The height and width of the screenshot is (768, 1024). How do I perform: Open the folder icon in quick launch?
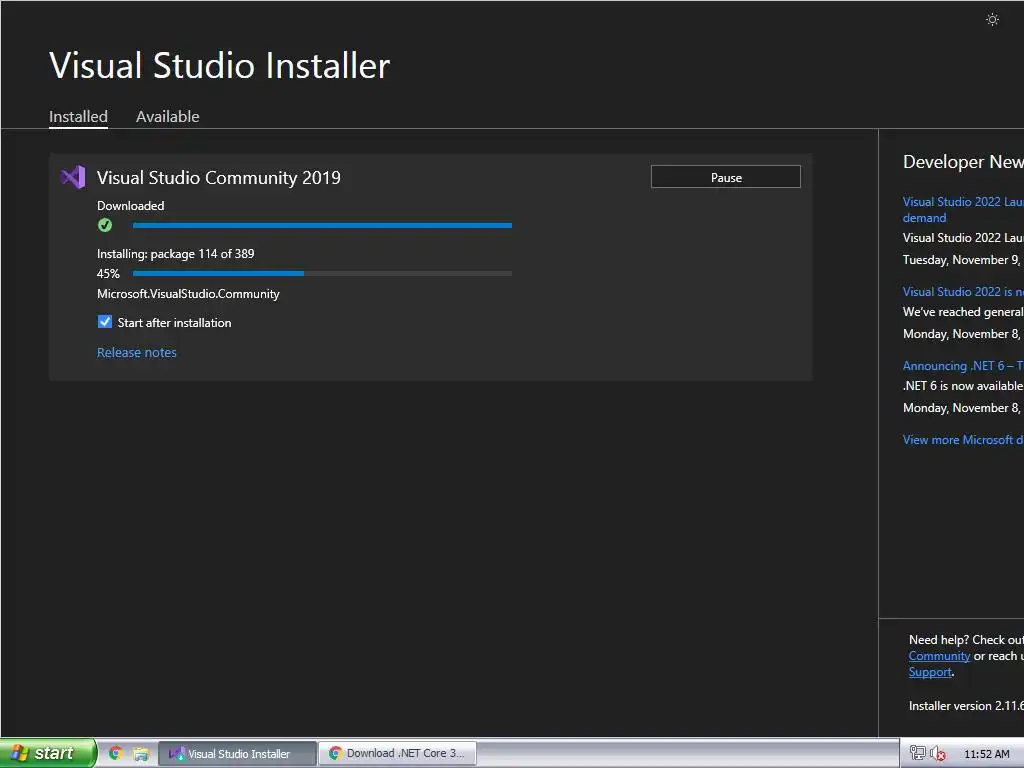click(x=140, y=753)
